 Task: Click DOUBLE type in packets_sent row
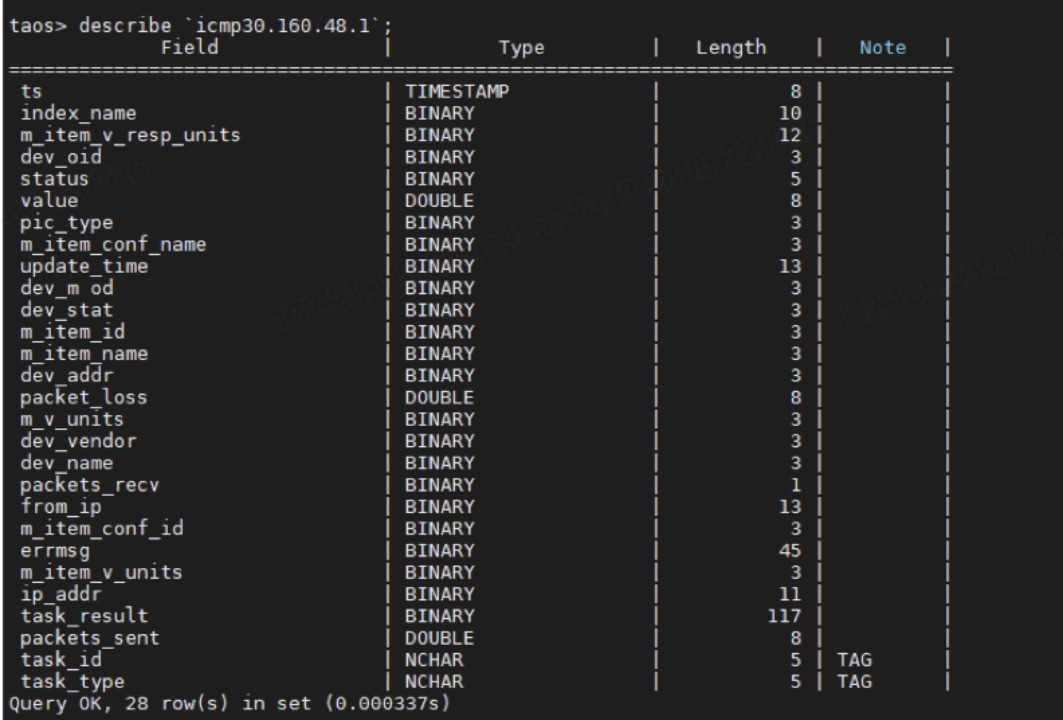tap(439, 639)
